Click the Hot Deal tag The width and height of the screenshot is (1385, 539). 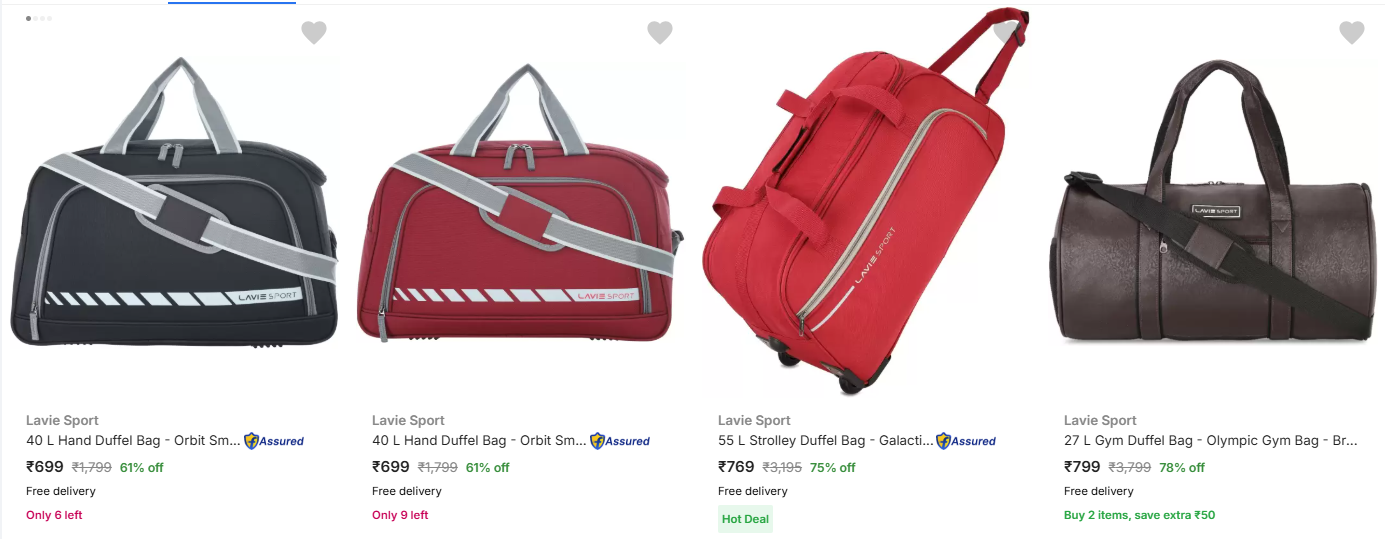tap(745, 519)
